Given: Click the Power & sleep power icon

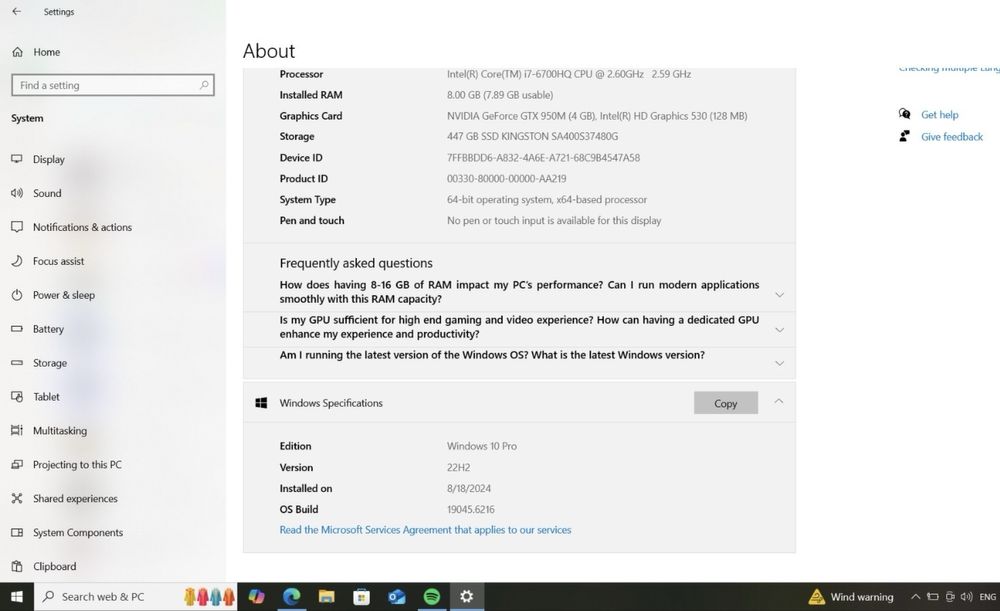Looking at the screenshot, I should click(x=17, y=295).
